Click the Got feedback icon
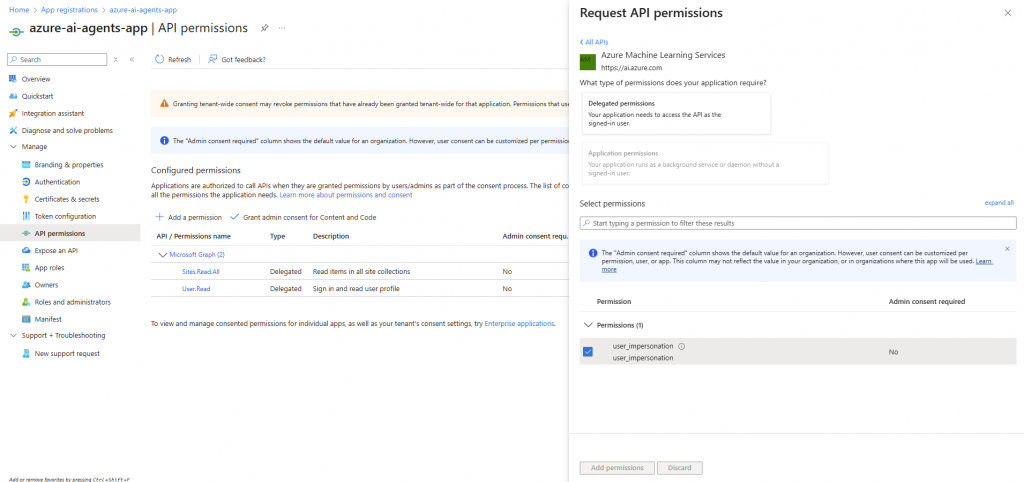The width and height of the screenshot is (1024, 482). (213, 59)
